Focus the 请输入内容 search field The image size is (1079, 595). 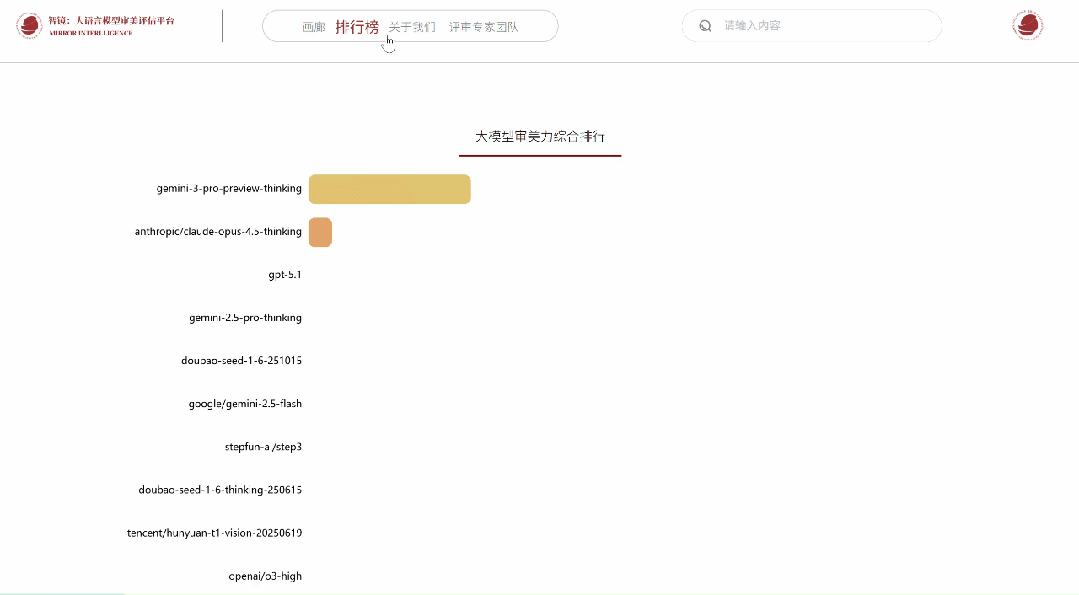point(812,26)
